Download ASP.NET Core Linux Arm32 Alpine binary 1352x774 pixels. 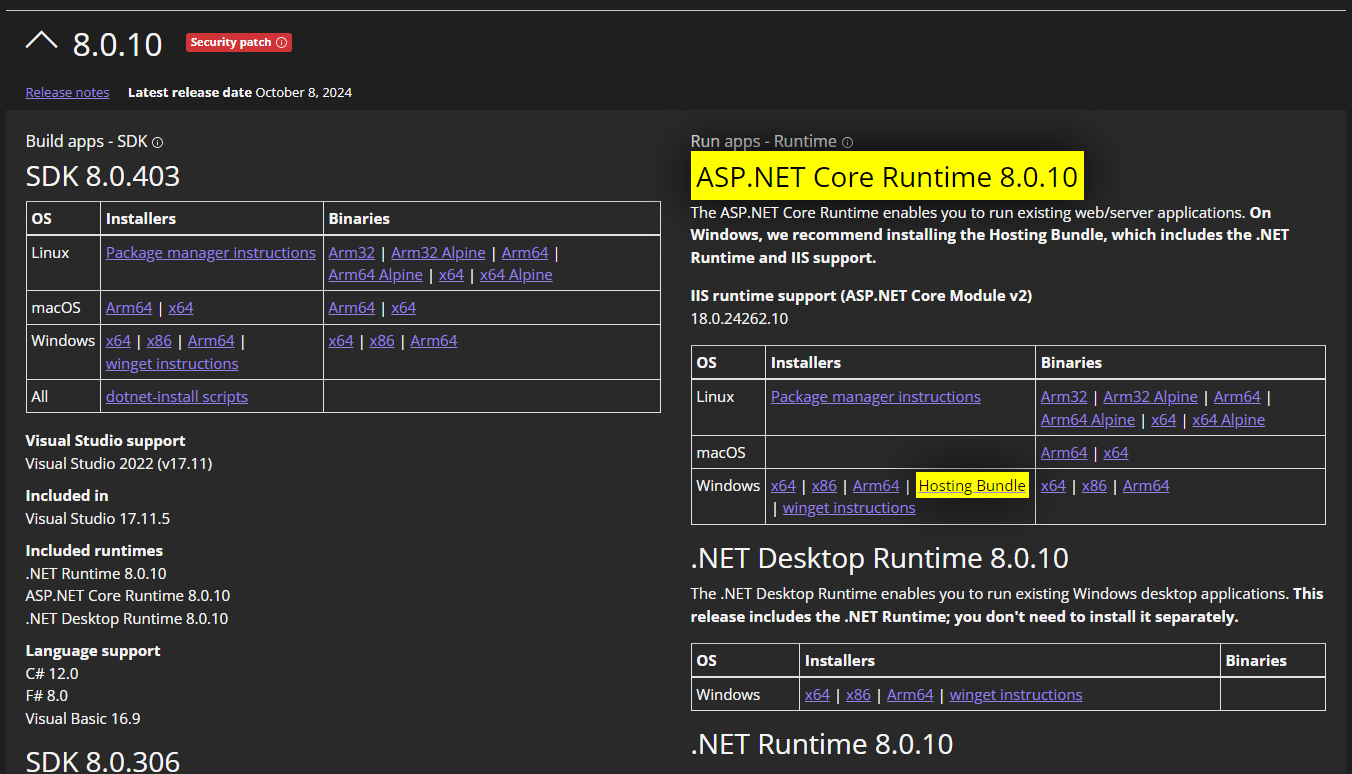pos(1150,397)
